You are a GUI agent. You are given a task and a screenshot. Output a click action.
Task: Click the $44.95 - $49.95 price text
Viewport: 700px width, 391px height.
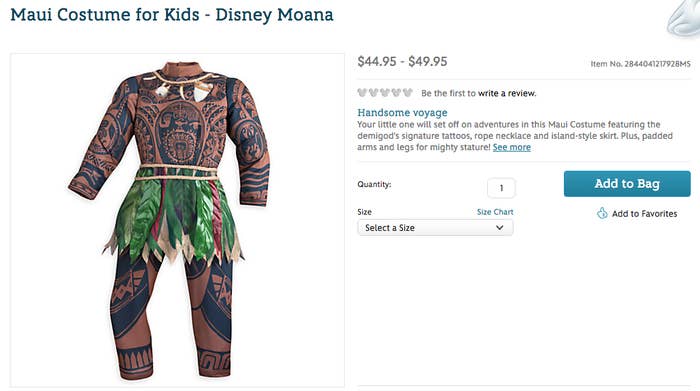click(402, 62)
